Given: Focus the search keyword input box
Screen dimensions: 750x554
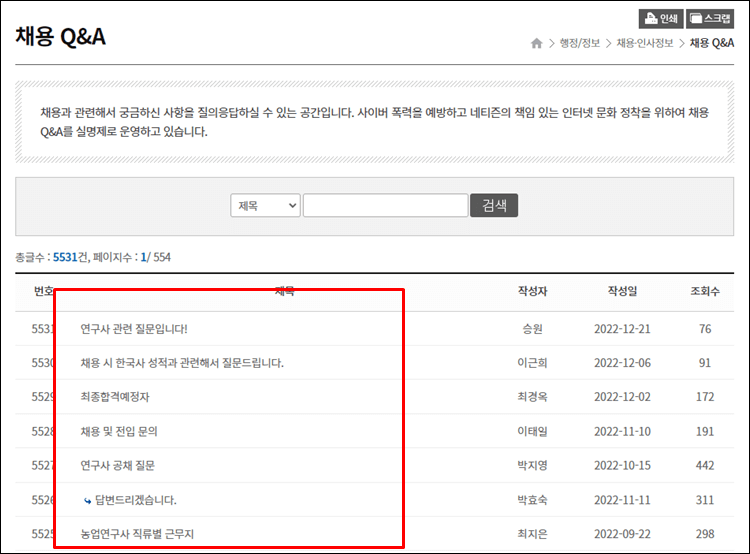Looking at the screenshot, I should (x=386, y=206).
